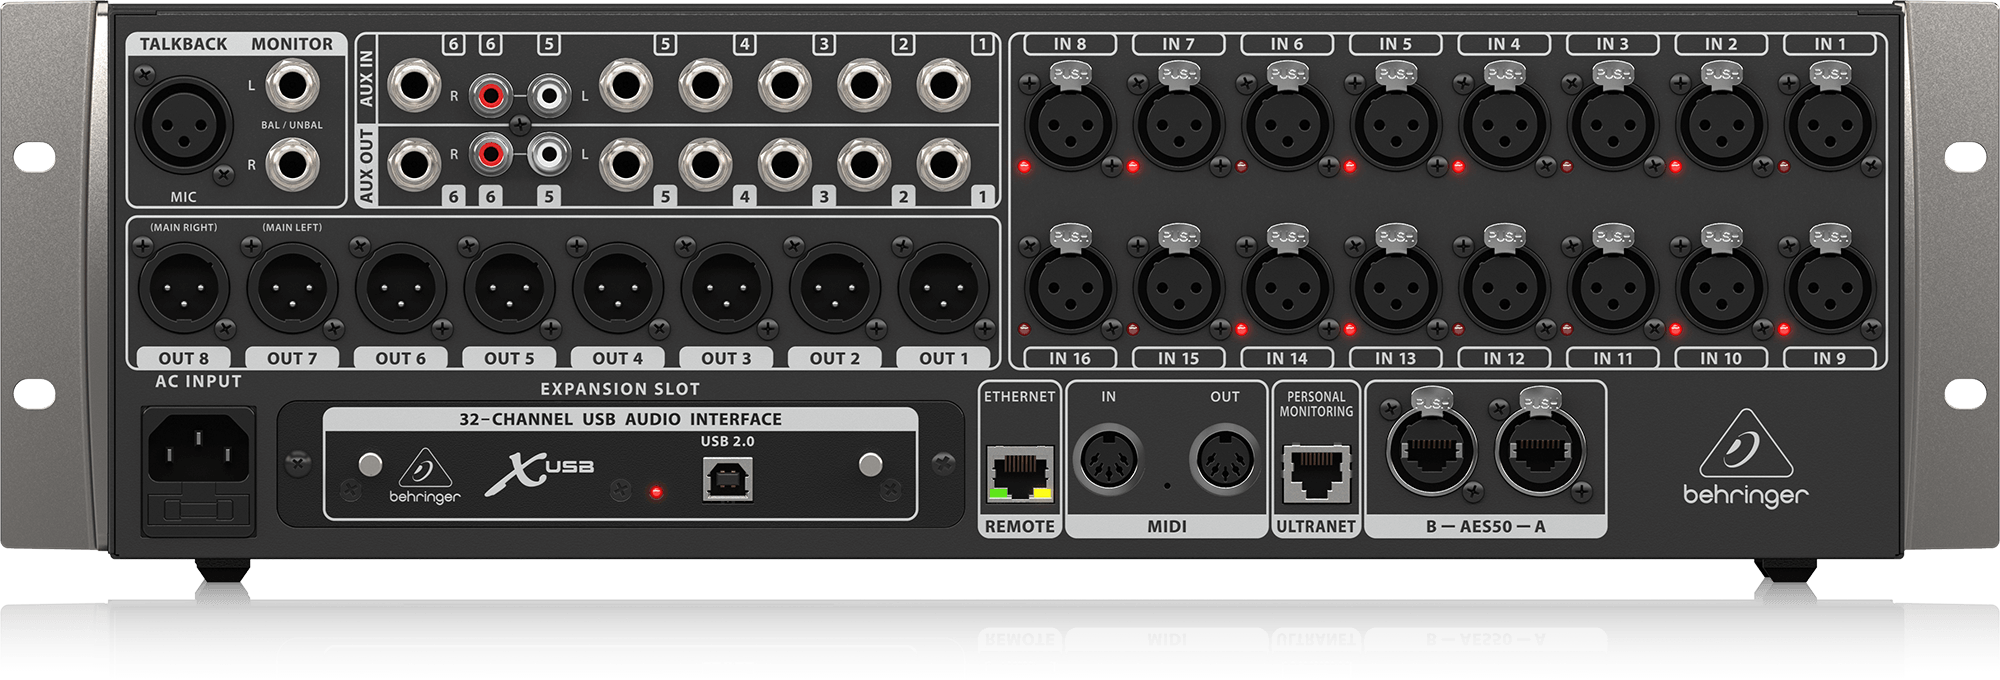Select the USB 2.0 port
2000x680 pixels.
tap(728, 481)
